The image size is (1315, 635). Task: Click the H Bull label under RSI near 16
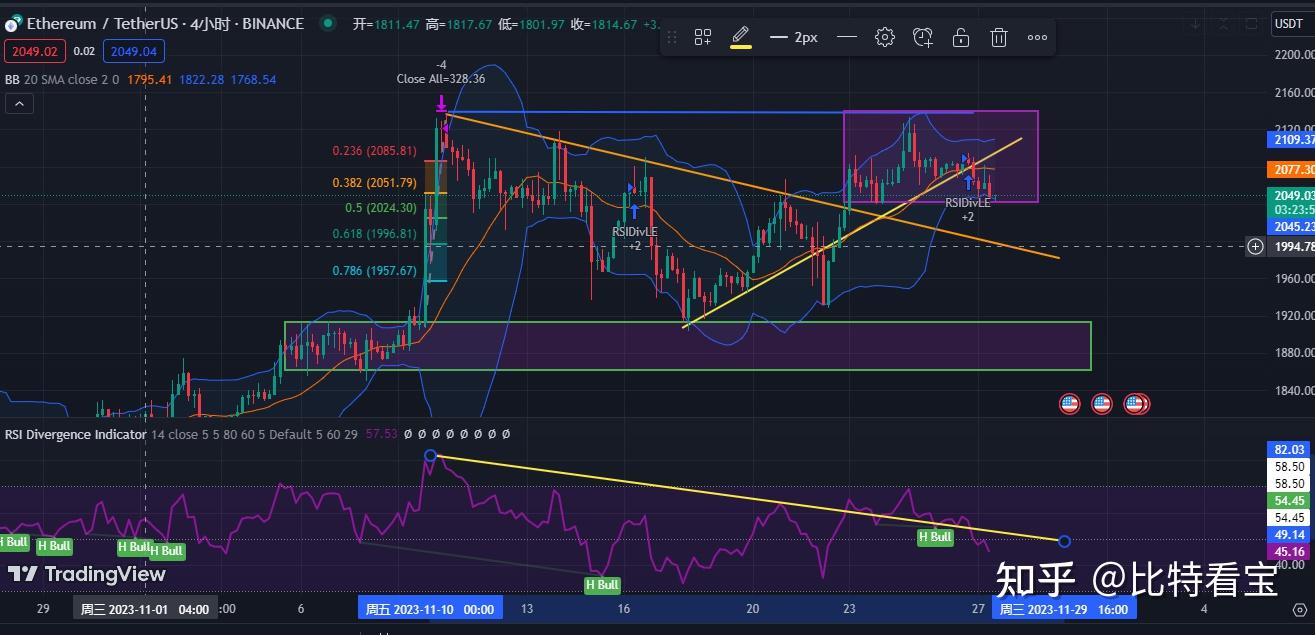click(602, 585)
